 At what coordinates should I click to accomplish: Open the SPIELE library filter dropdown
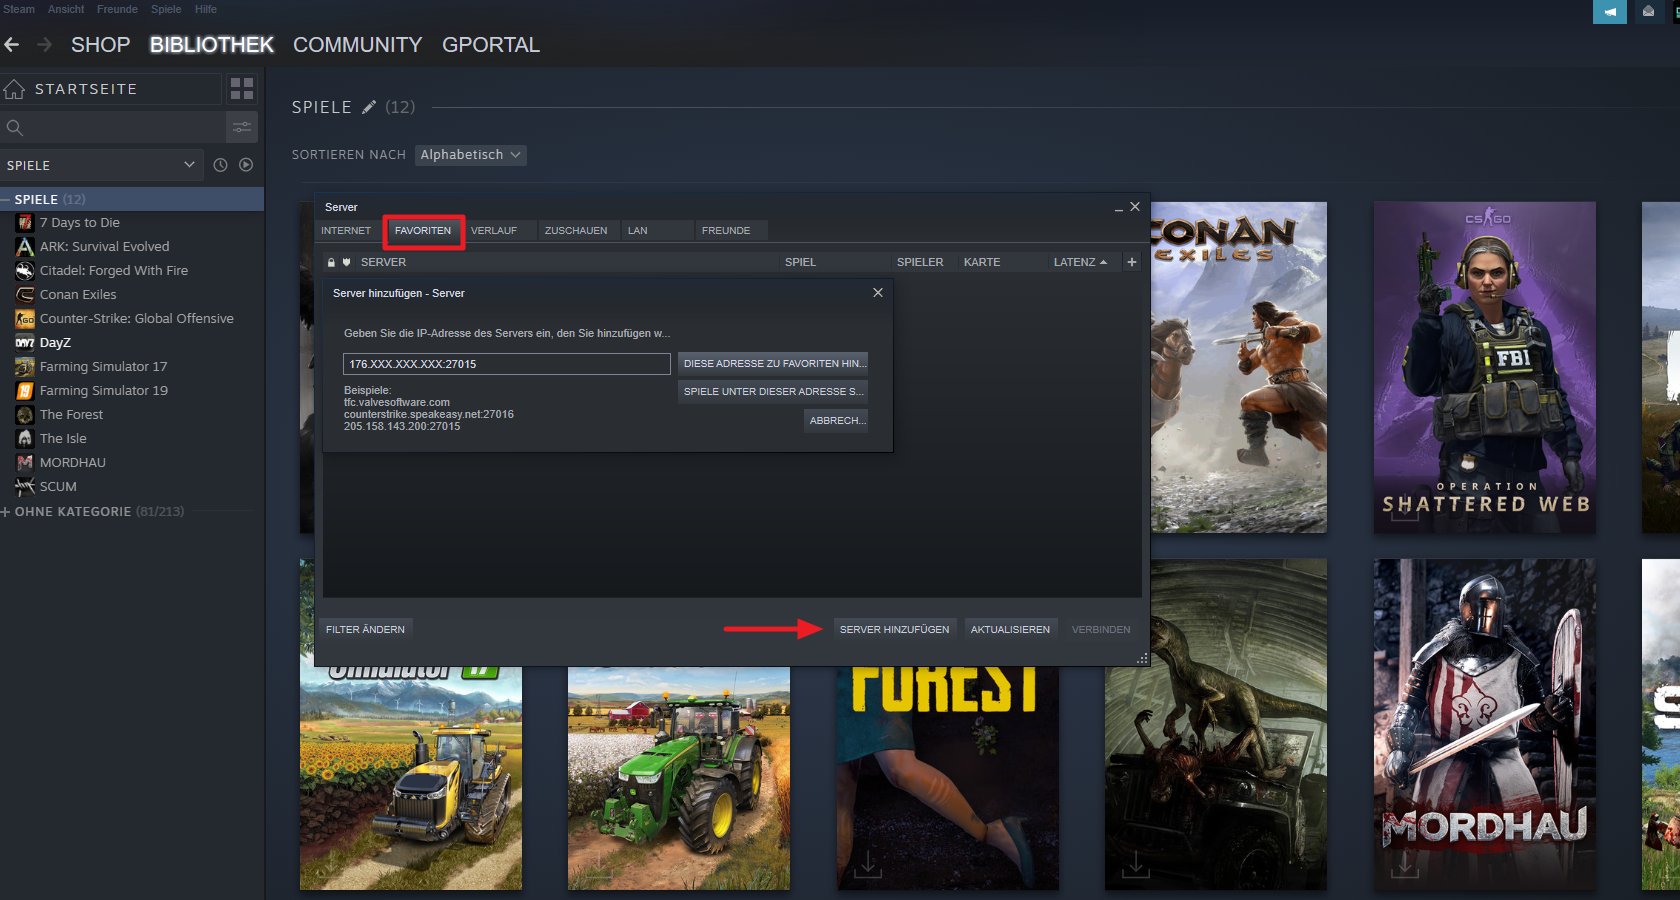(x=100, y=165)
